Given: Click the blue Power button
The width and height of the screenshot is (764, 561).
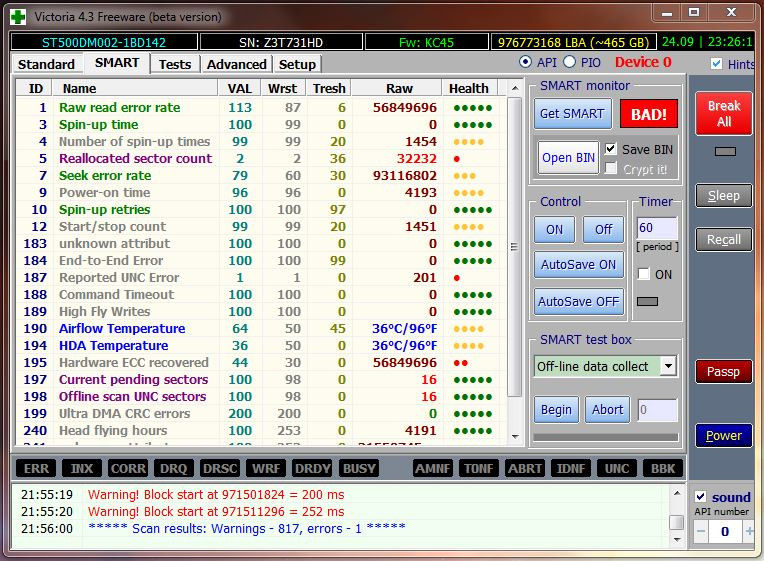Looking at the screenshot, I should (724, 436).
